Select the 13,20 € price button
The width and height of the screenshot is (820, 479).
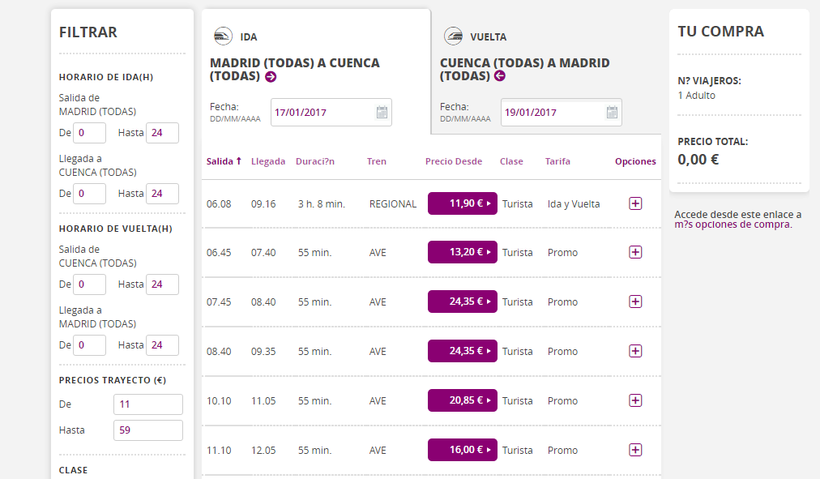[462, 252]
